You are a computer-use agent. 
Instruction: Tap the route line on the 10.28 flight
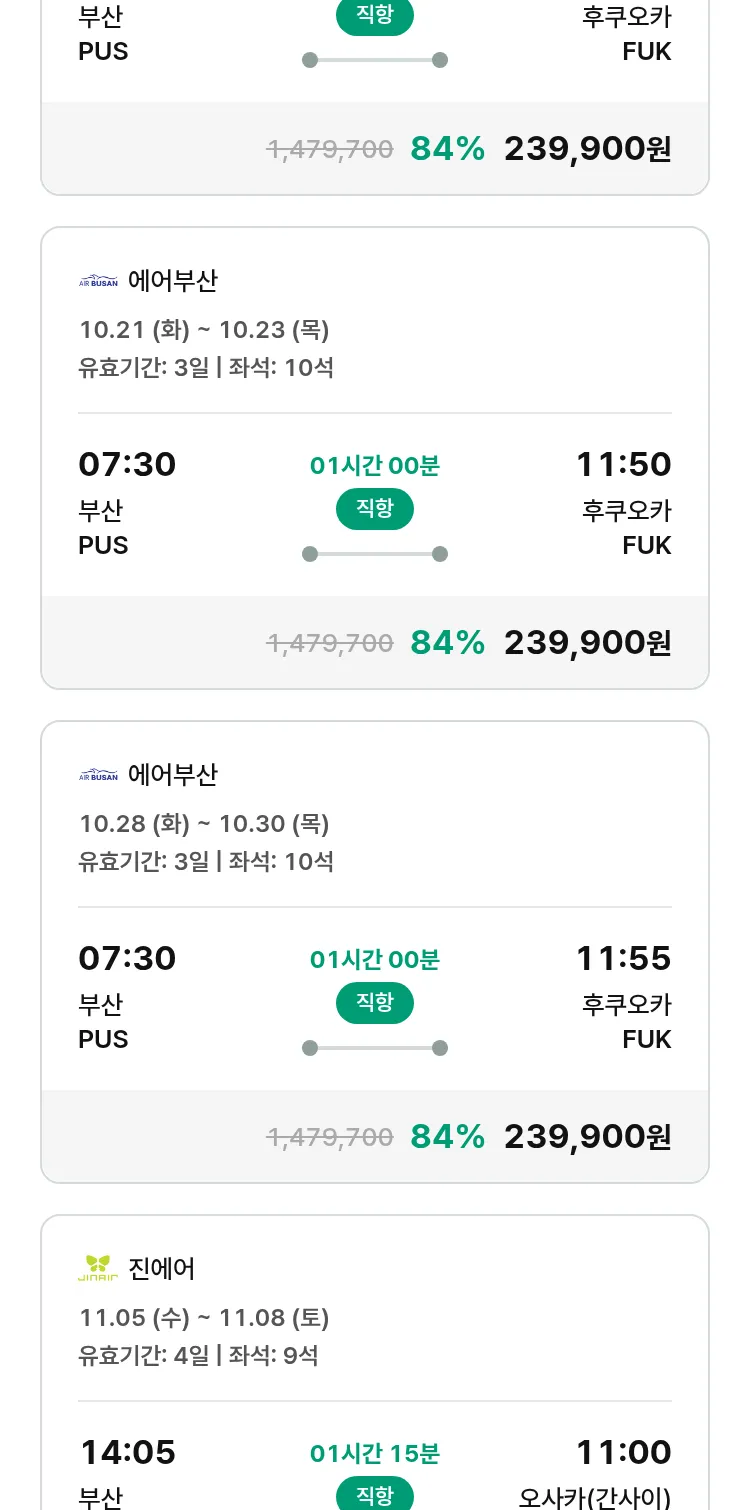tap(374, 1048)
